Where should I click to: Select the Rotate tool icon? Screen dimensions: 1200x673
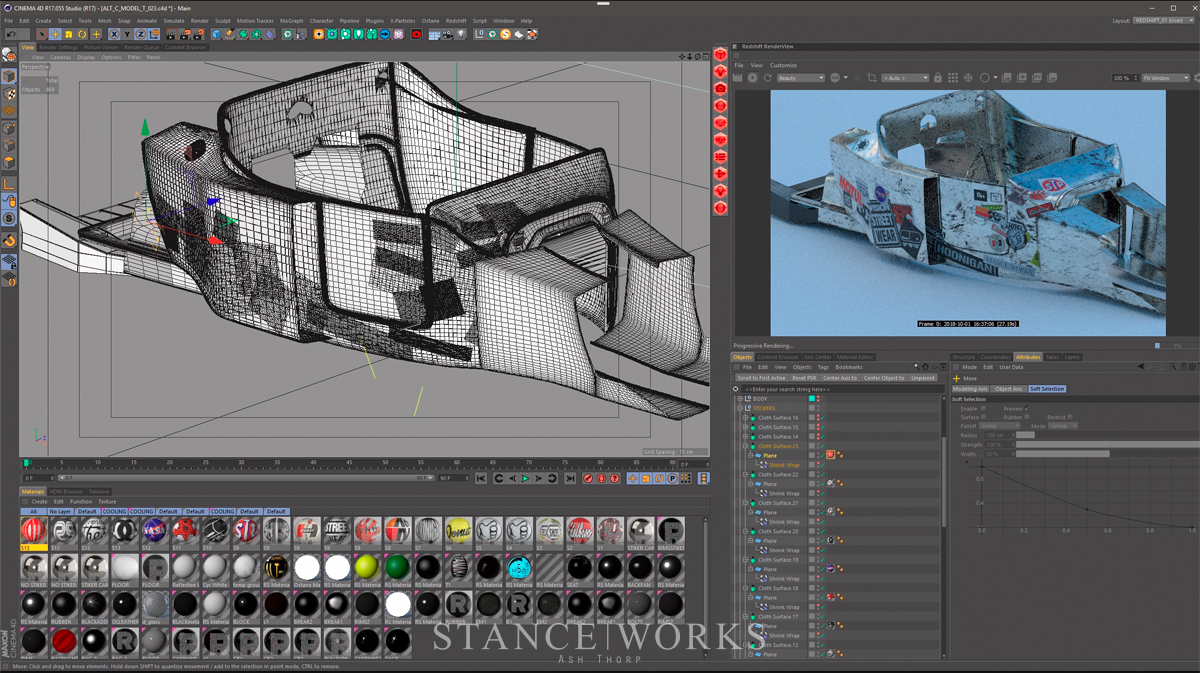point(82,34)
